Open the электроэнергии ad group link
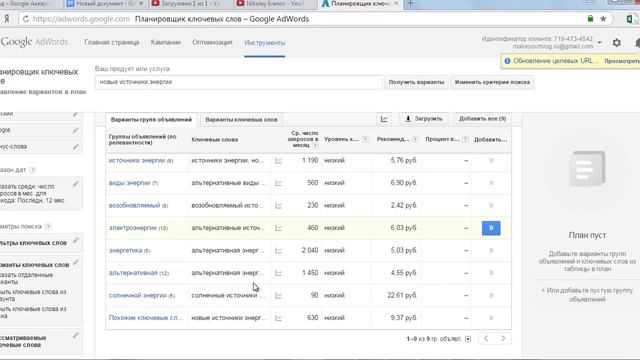Image resolution: width=640 pixels, height=360 pixels. coord(133,228)
